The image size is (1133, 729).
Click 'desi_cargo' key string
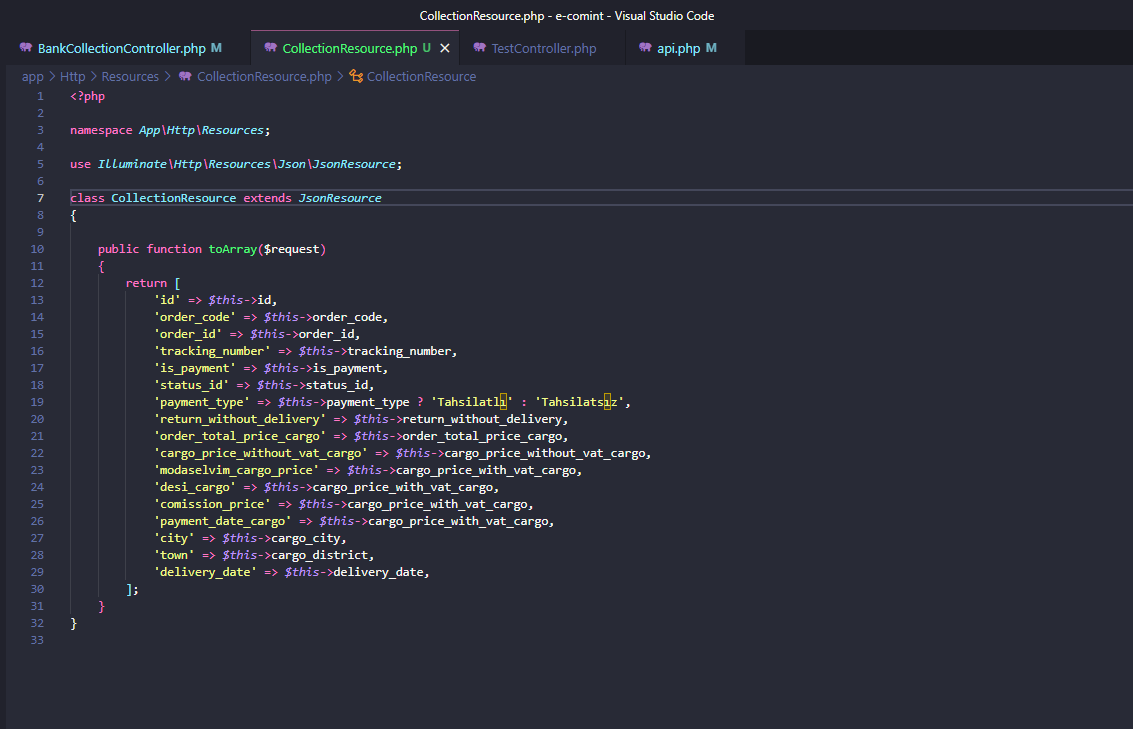coord(195,487)
